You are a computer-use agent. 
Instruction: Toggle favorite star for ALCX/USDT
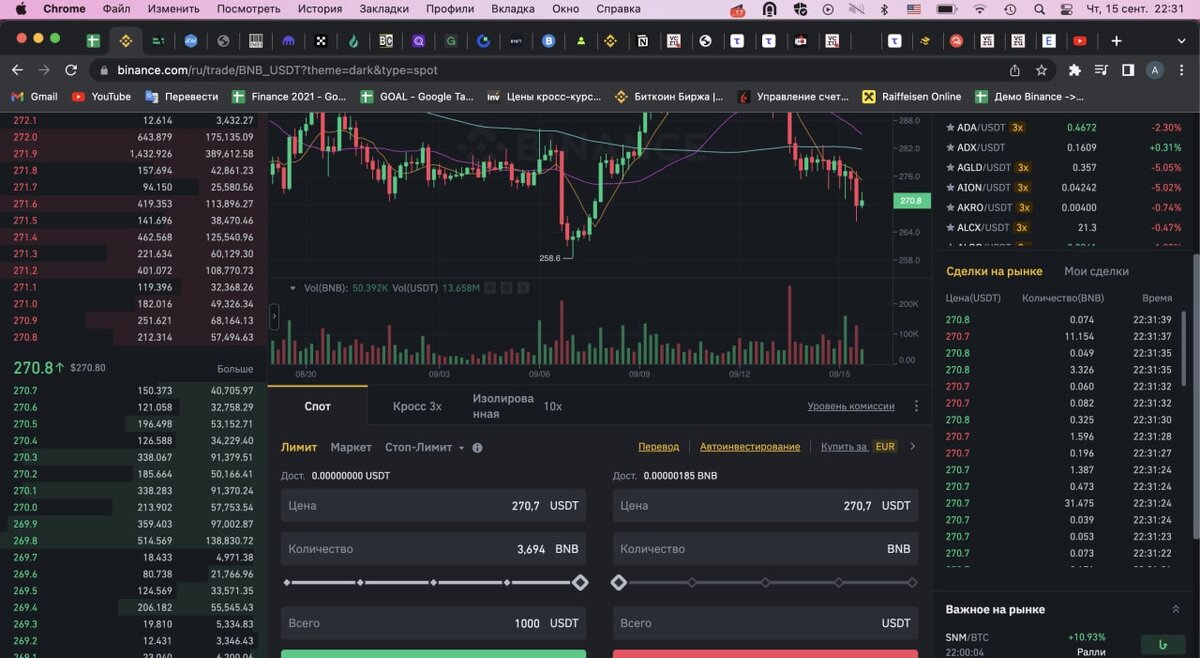pos(950,227)
